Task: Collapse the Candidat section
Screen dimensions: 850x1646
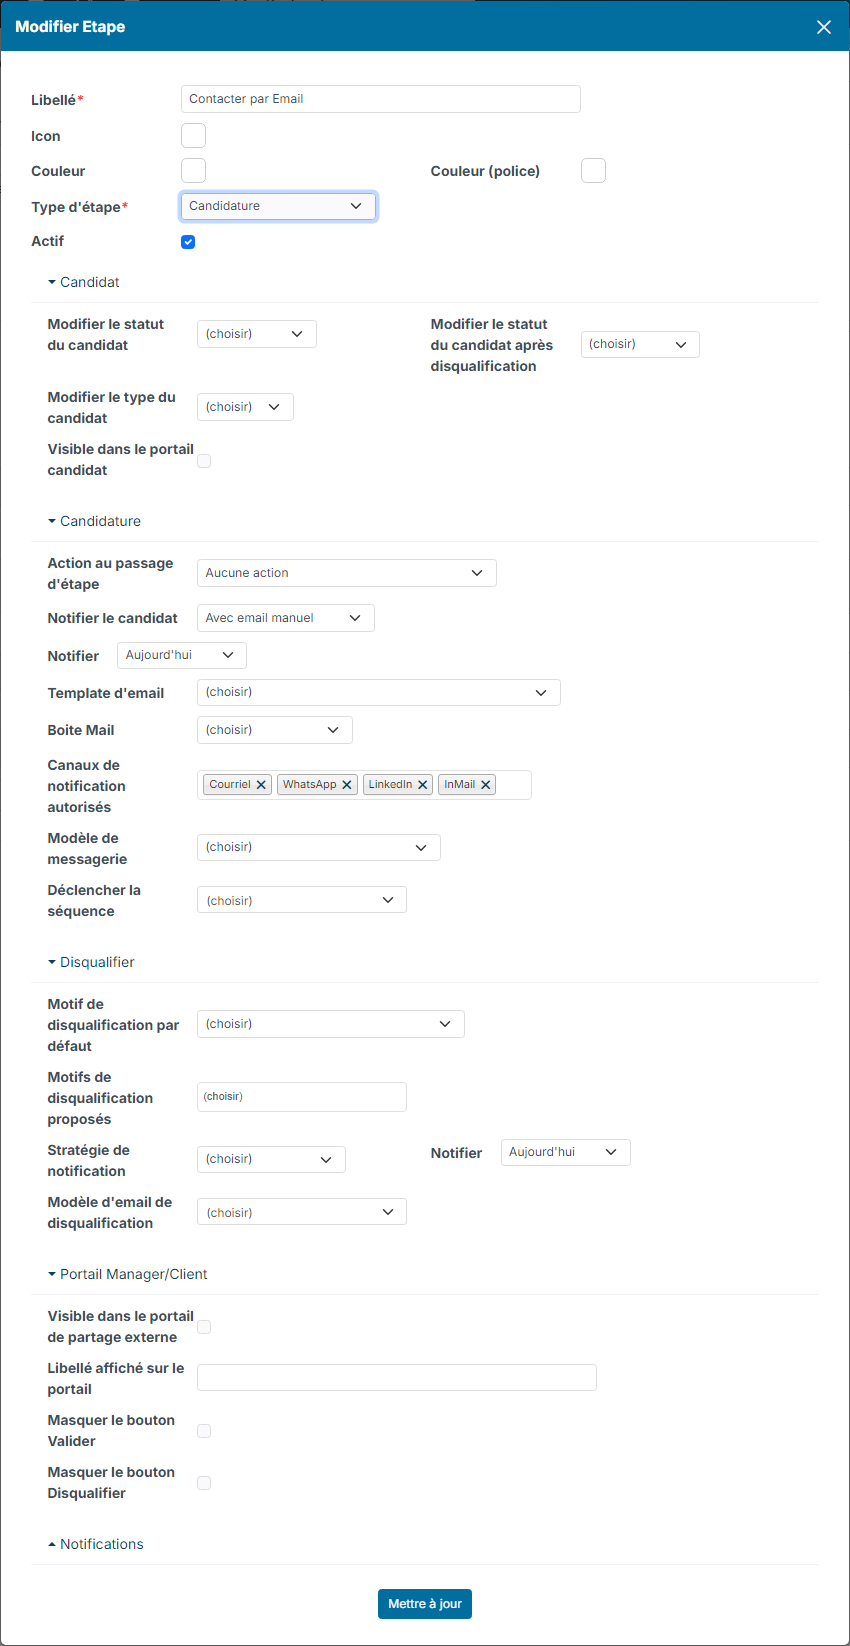Action: pyautogui.click(x=84, y=282)
